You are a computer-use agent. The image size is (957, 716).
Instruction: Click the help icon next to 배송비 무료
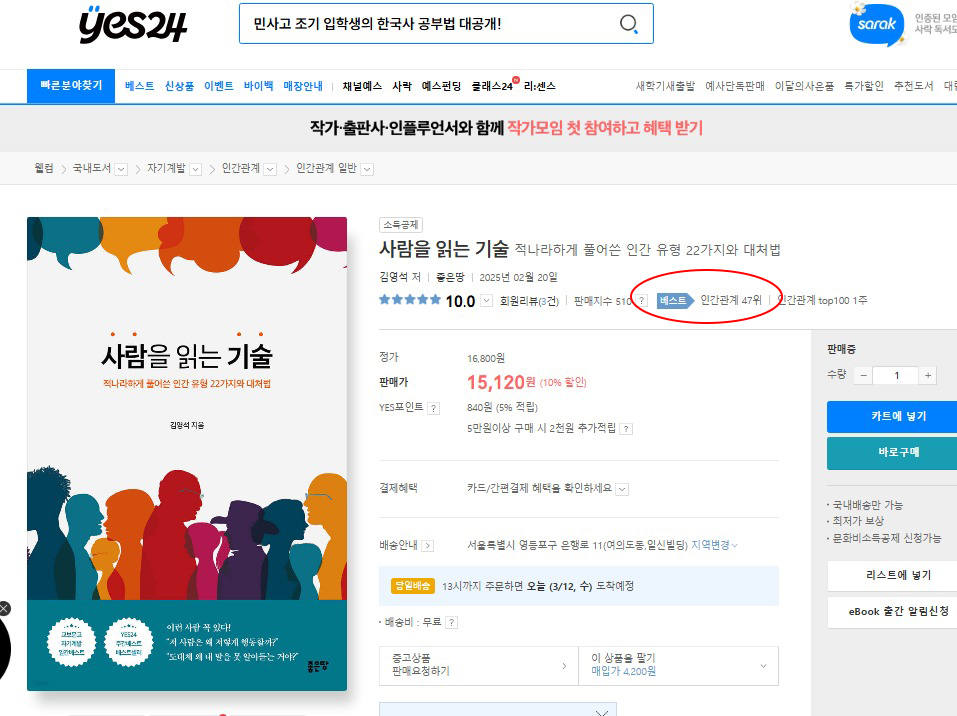coord(451,623)
